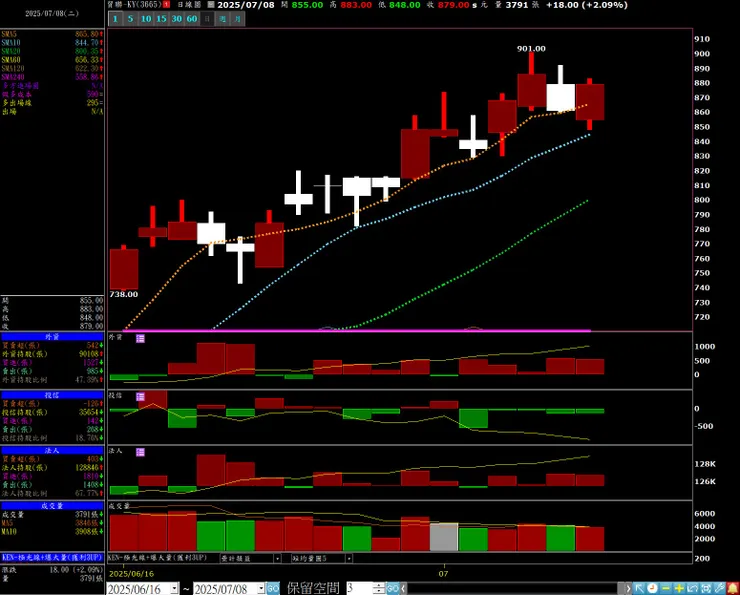This screenshot has height=595, width=740.
Task: Click the +18.00 (+2.09%) change text
Action: coord(587,5)
